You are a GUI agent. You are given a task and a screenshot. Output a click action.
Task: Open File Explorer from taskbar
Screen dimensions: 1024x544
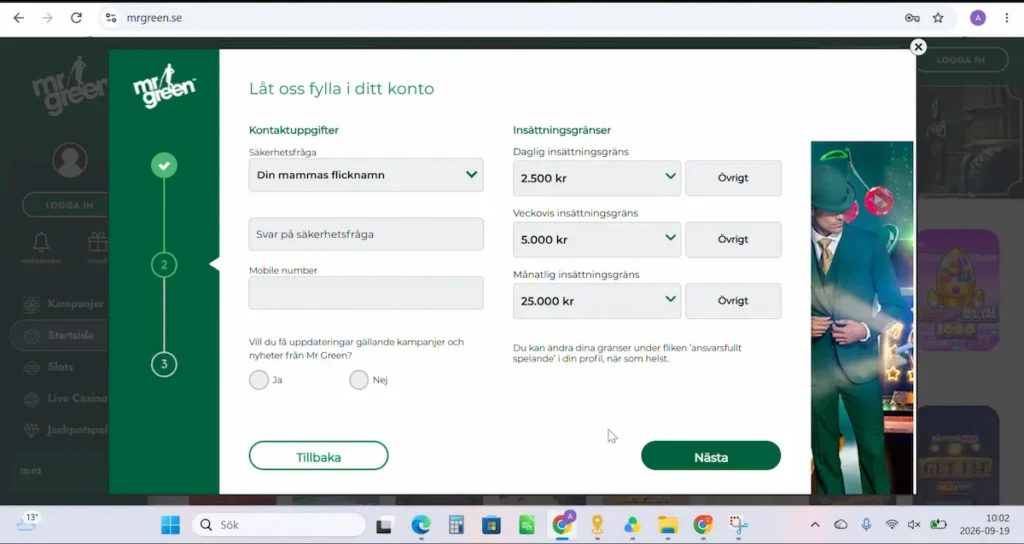[667, 525]
